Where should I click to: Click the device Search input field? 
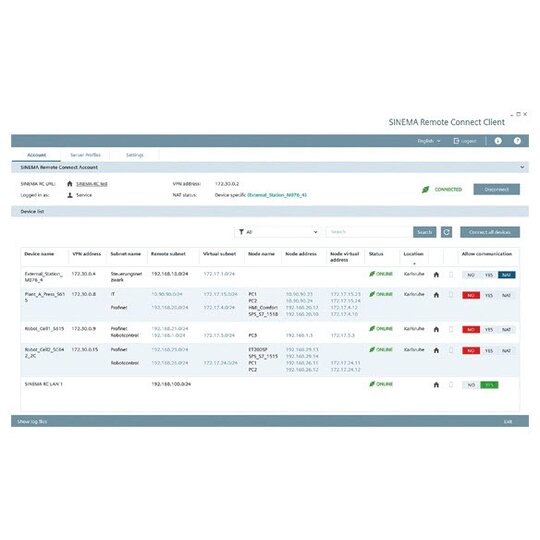pyautogui.click(x=369, y=232)
